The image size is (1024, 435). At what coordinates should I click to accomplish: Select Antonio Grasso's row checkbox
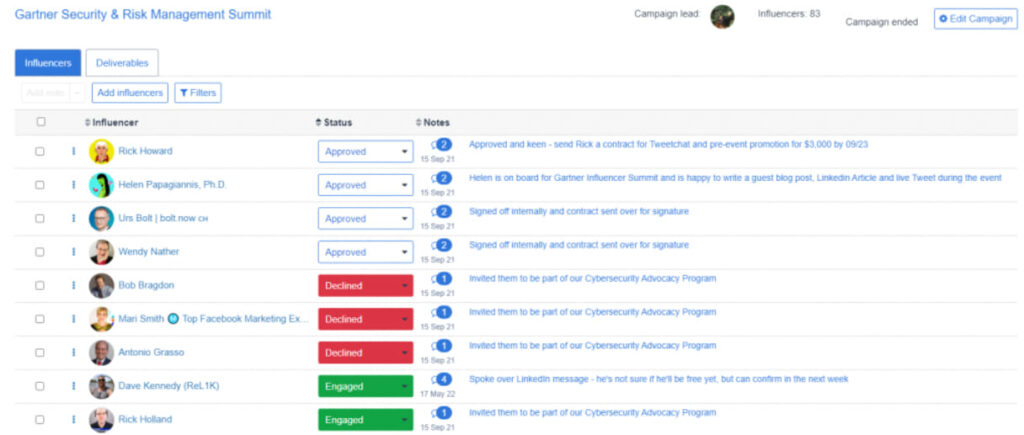coord(40,352)
